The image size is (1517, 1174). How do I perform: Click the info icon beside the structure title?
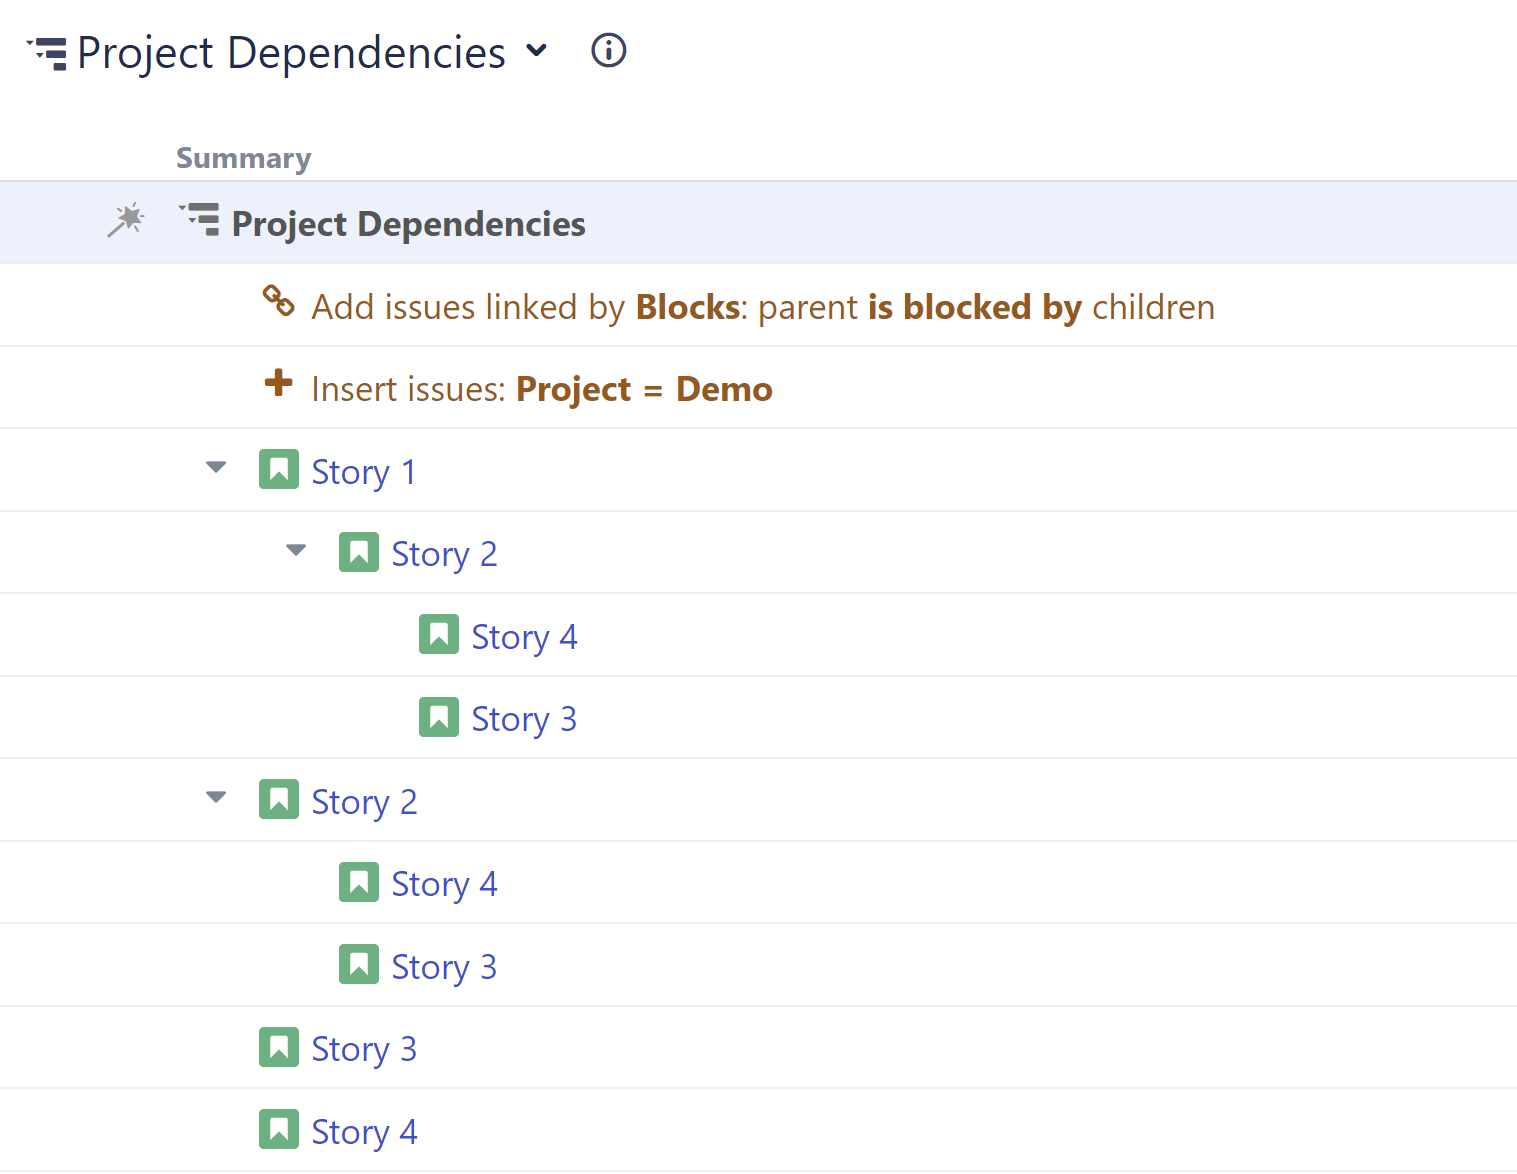(x=608, y=50)
